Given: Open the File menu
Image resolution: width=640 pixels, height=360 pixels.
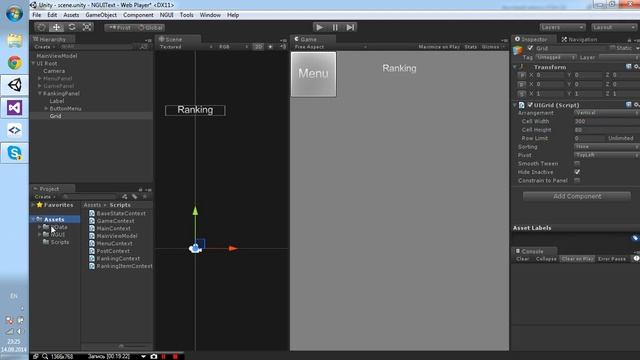Looking at the screenshot, I should click(x=37, y=15).
